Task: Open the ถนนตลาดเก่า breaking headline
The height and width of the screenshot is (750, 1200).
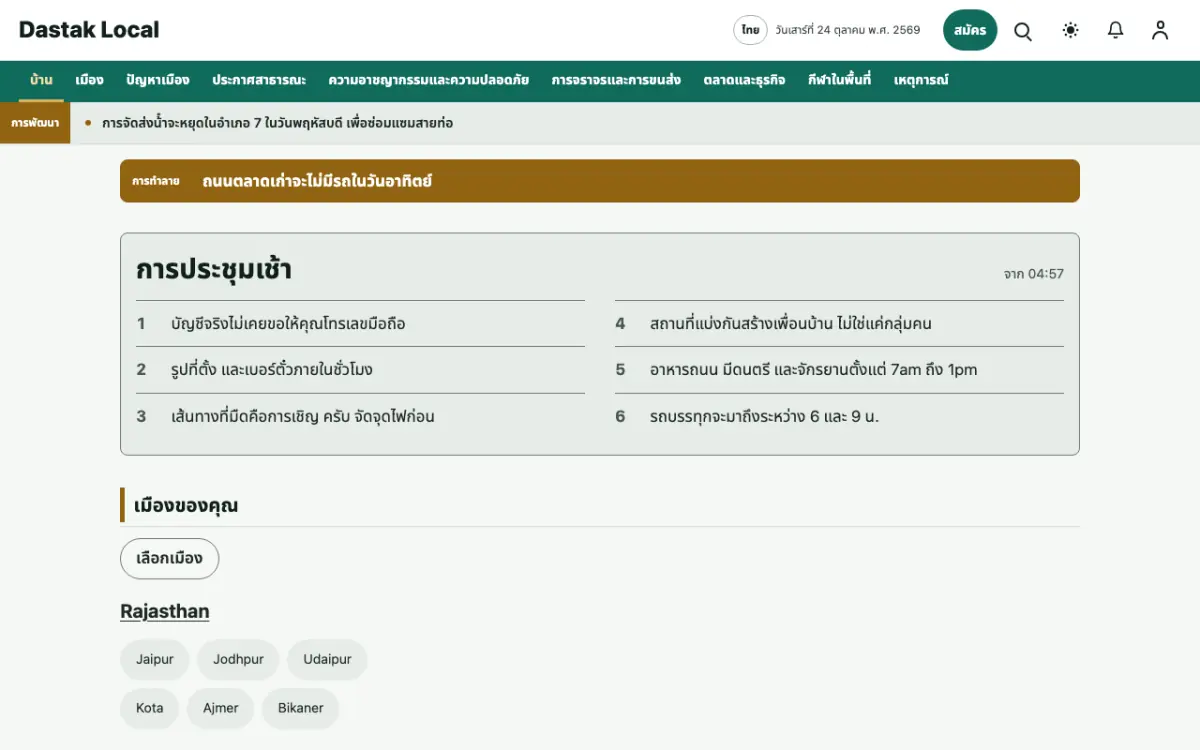Action: 317,181
